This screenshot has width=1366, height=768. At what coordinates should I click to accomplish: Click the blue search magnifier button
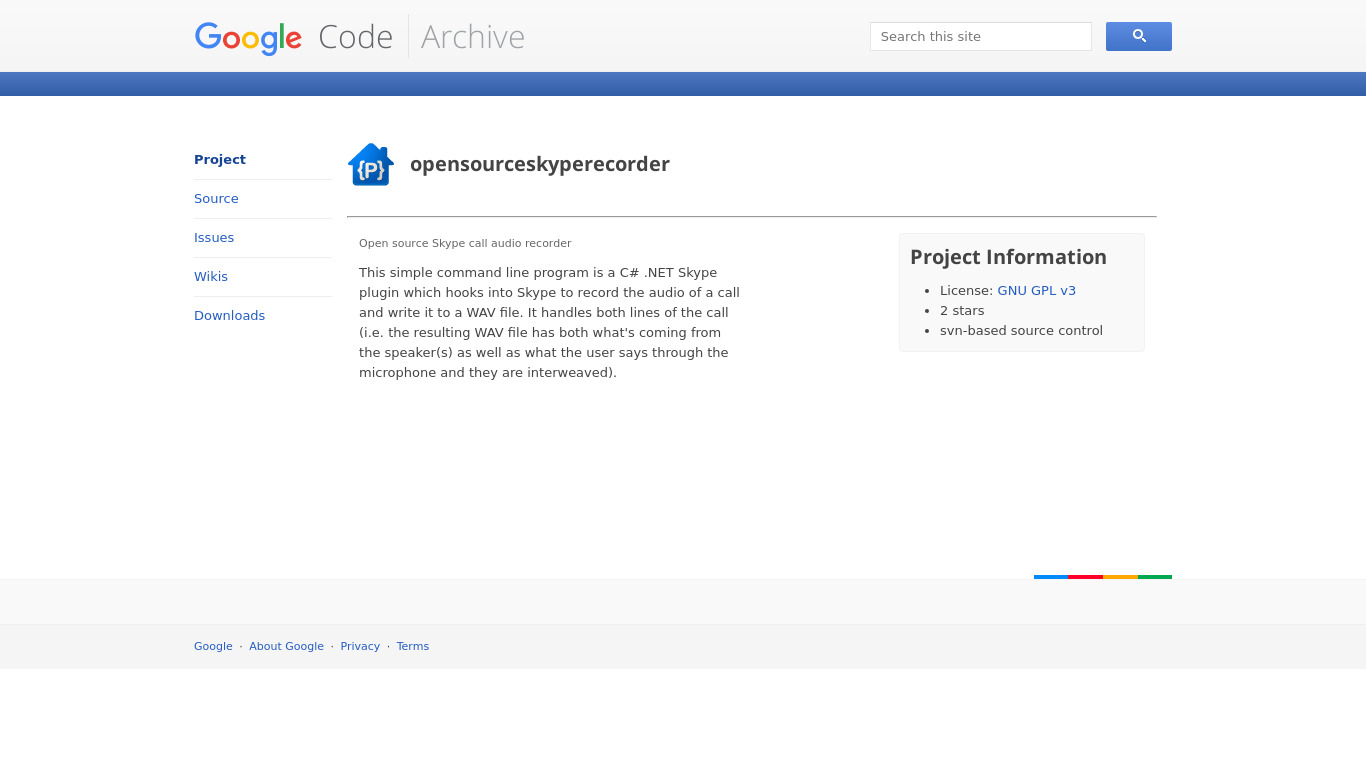[1138, 36]
